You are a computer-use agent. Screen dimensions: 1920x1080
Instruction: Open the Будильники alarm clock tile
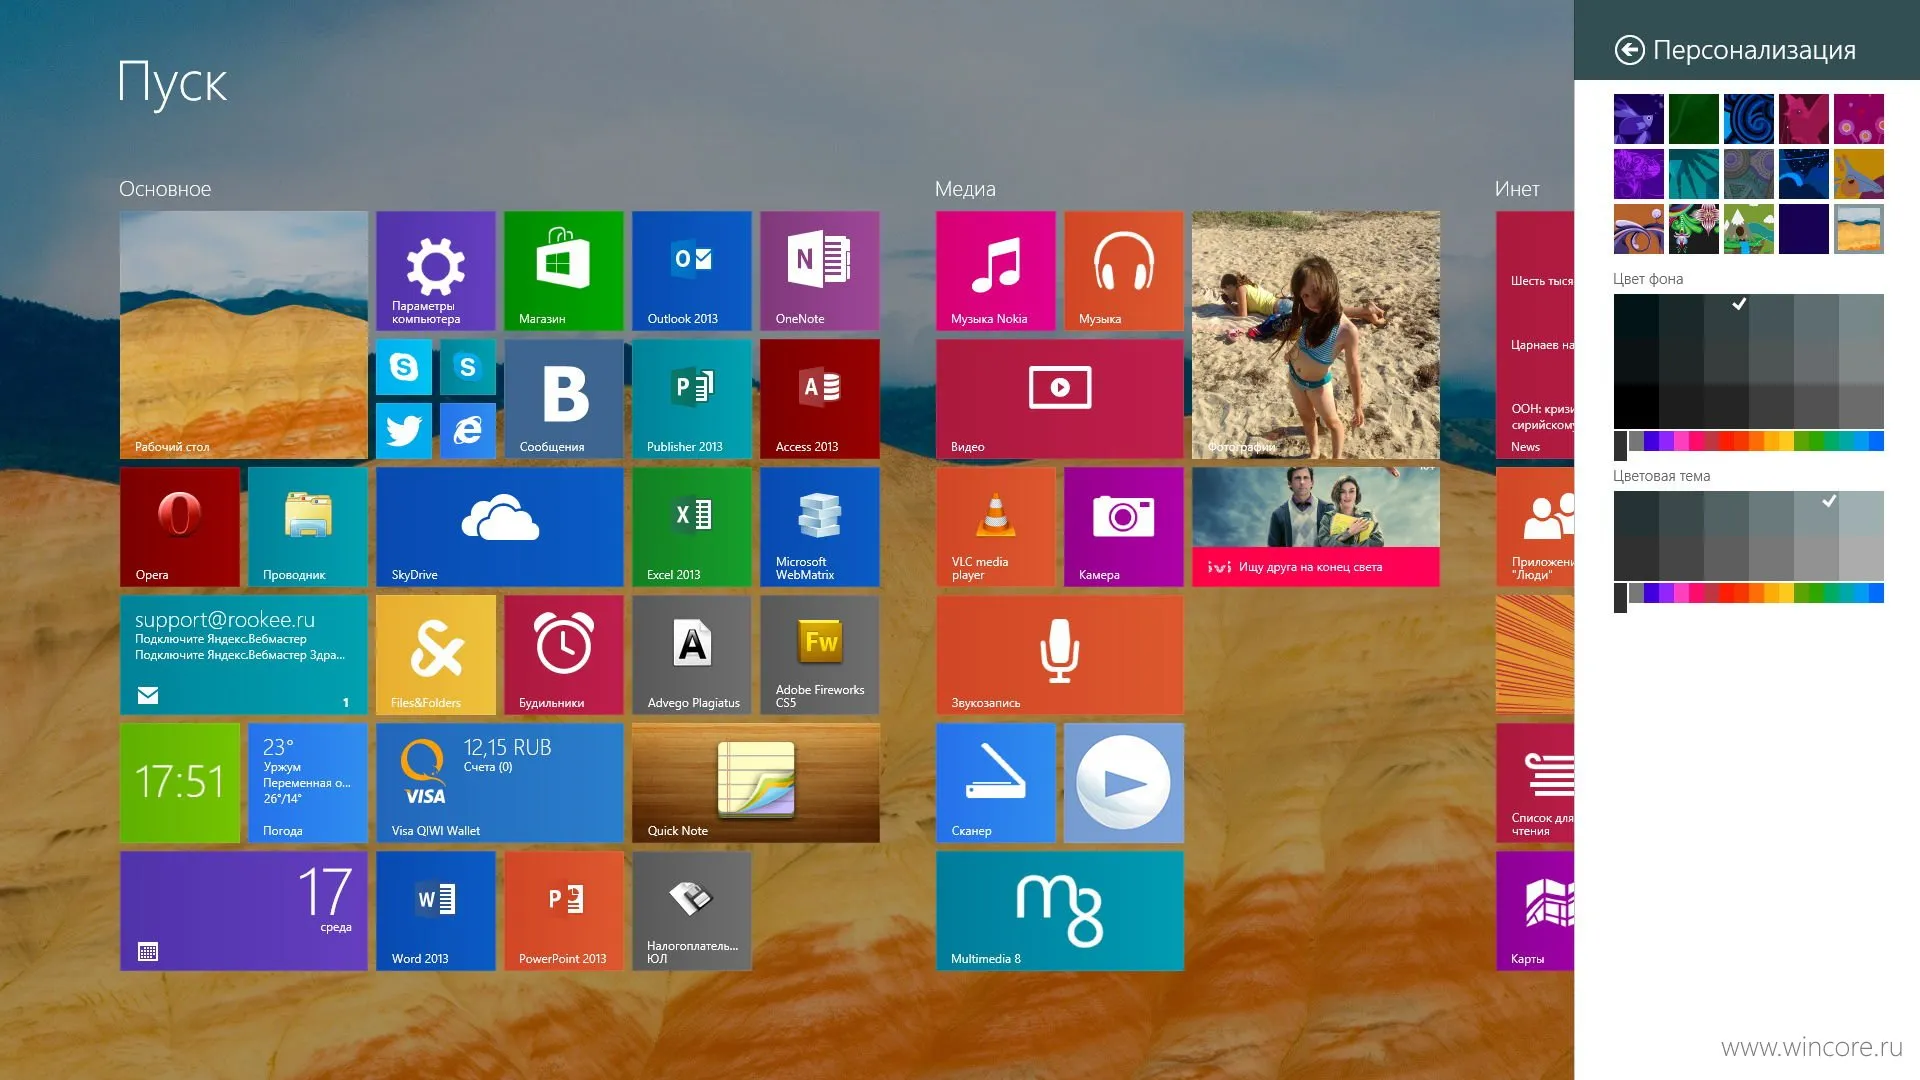click(563, 654)
